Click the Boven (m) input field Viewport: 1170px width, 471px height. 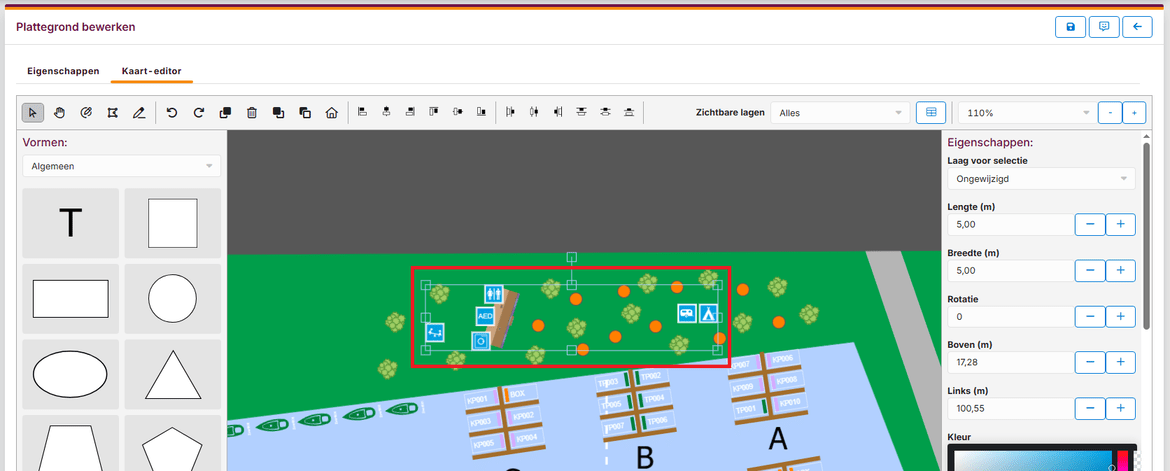coord(1008,362)
